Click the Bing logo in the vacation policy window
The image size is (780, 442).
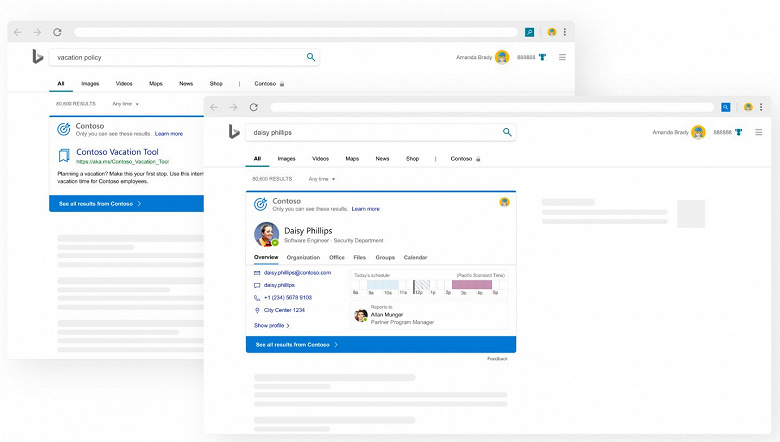37,57
